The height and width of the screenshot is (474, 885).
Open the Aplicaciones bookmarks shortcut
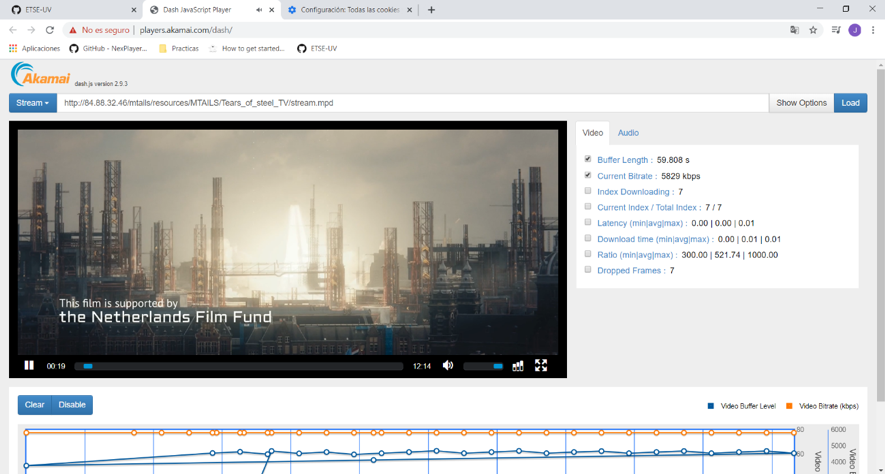tap(34, 49)
